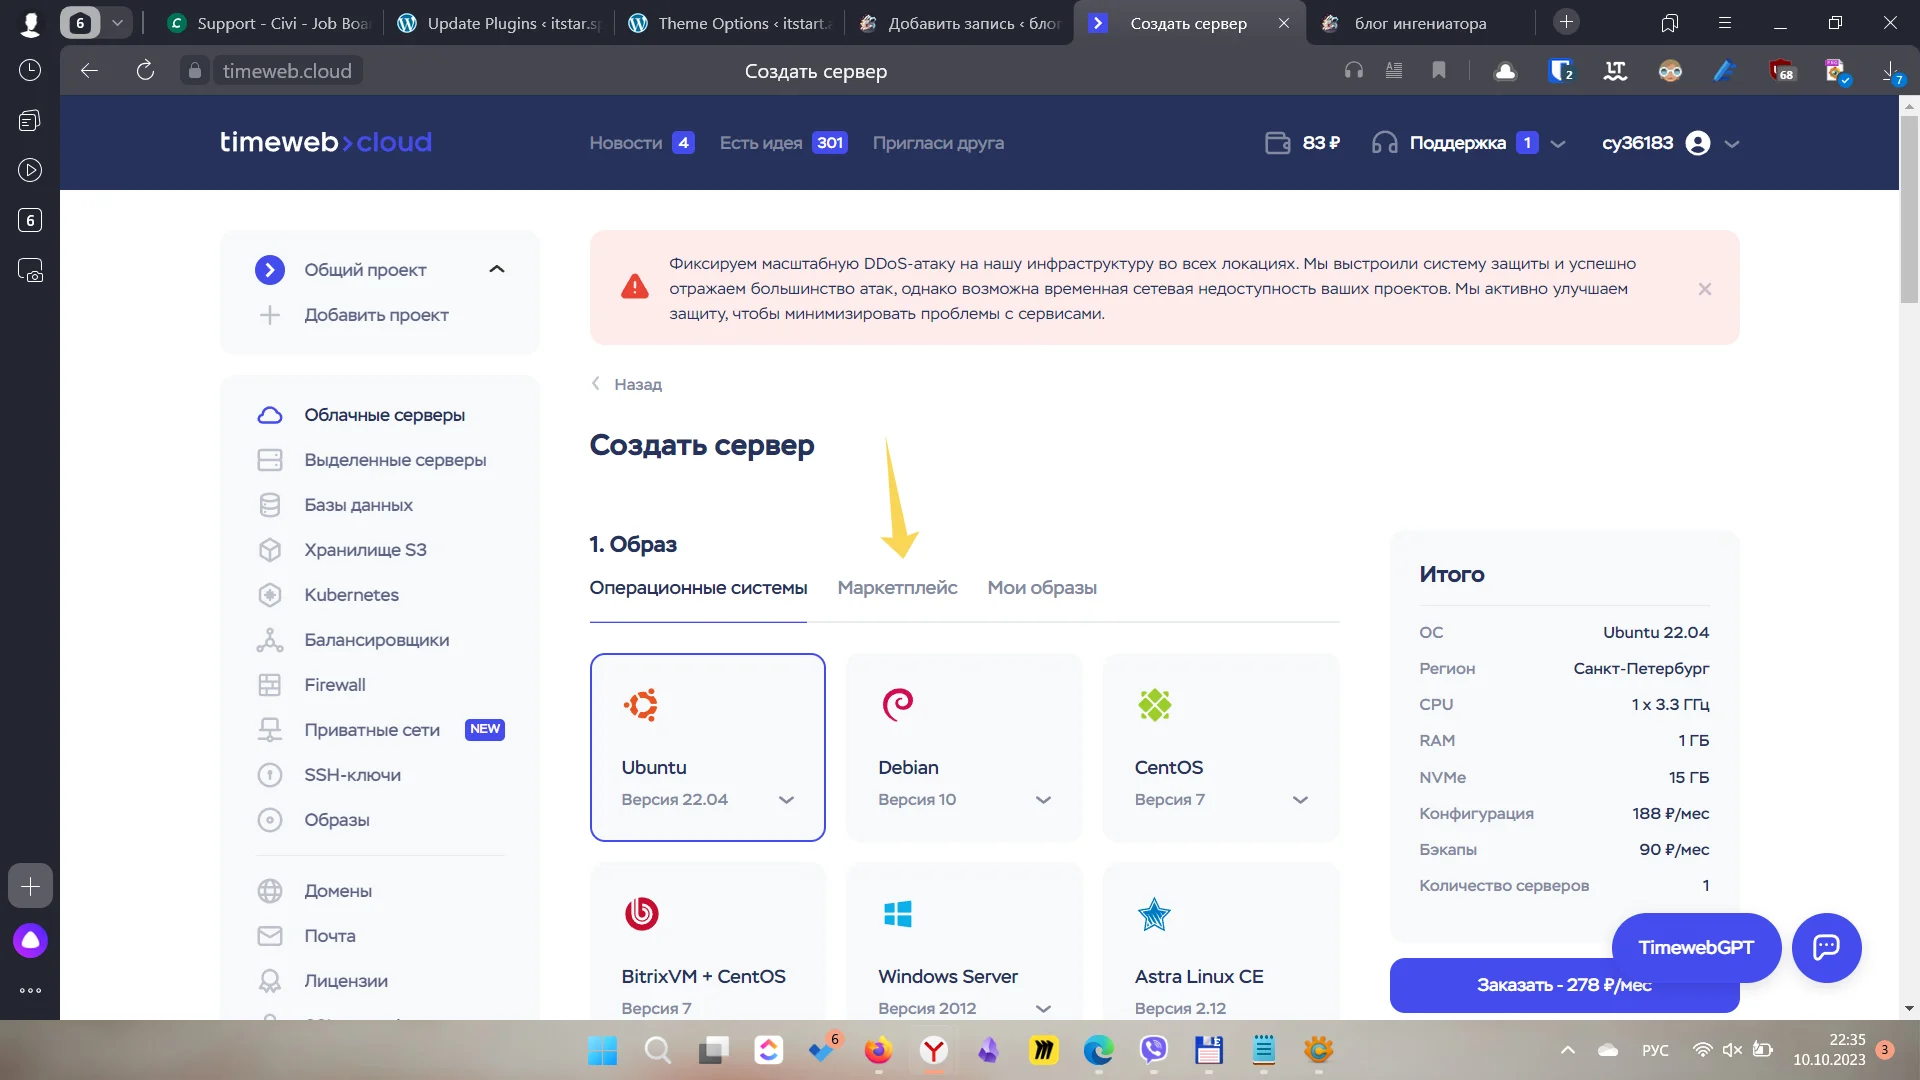Click the taskbar clock 22:35
1920x1080 pixels.
click(1829, 1050)
